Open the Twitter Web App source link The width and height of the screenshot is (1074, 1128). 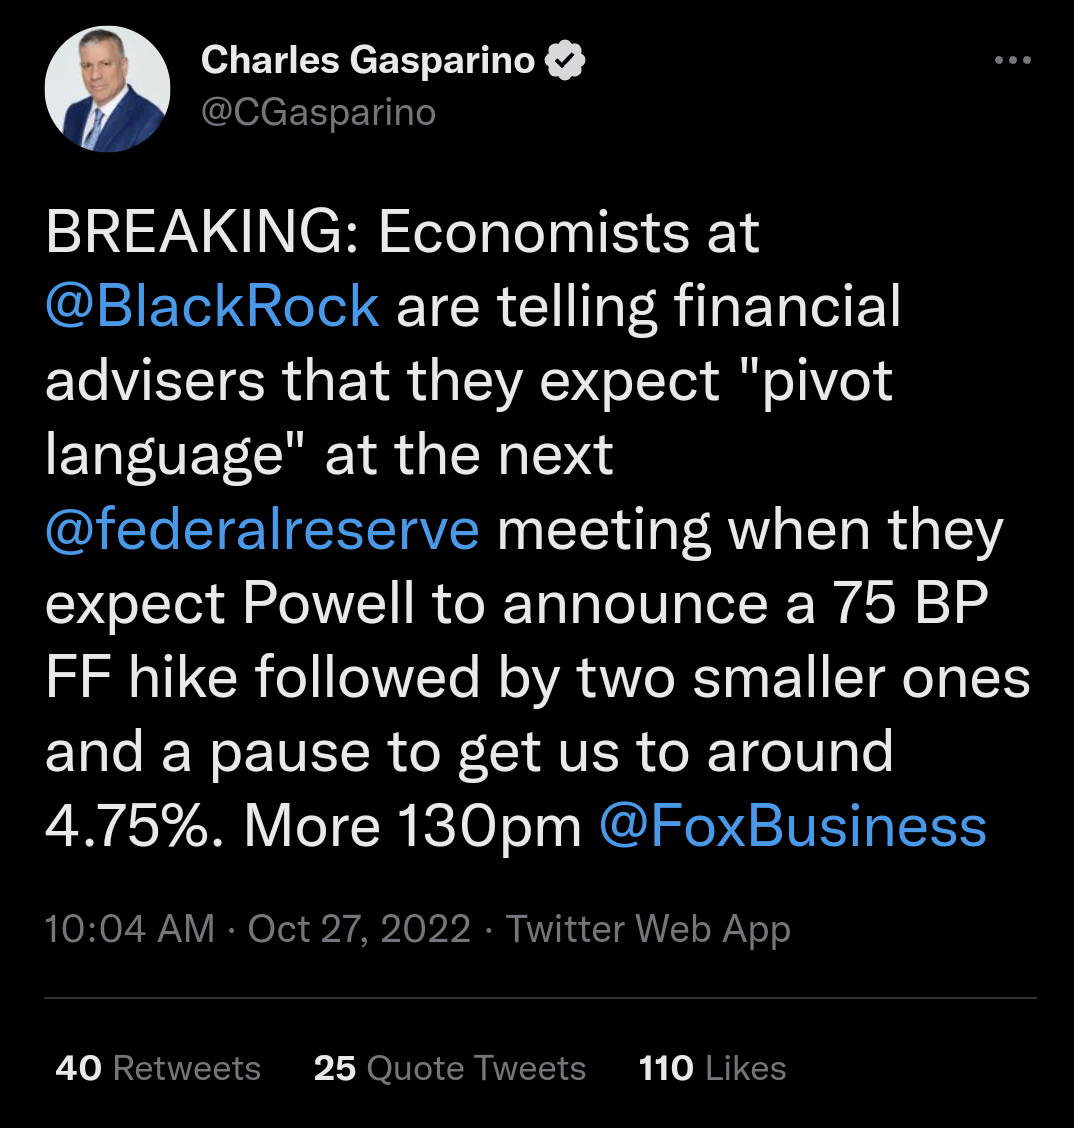648,929
